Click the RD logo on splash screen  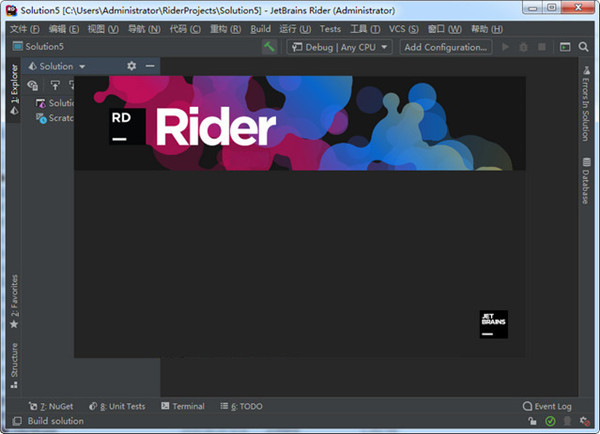pos(127,126)
